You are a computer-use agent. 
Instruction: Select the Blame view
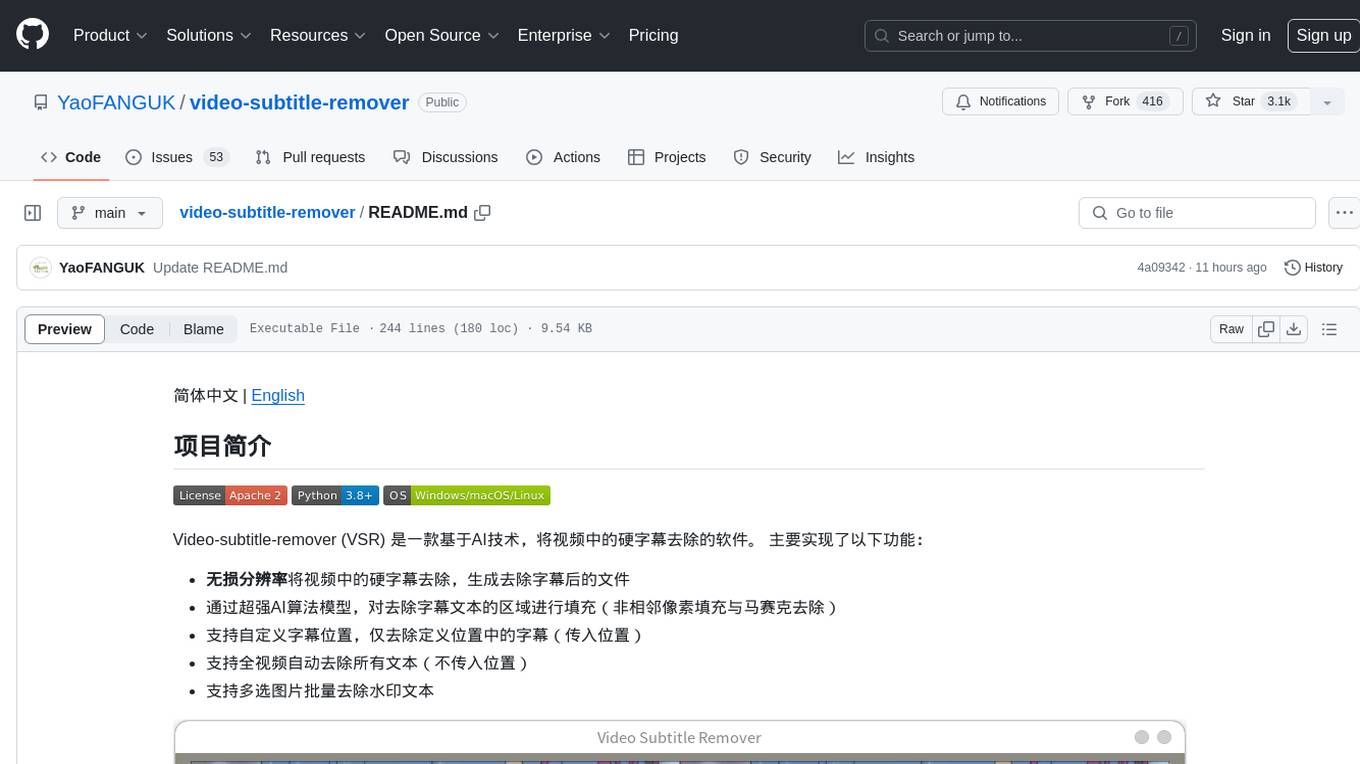point(203,329)
